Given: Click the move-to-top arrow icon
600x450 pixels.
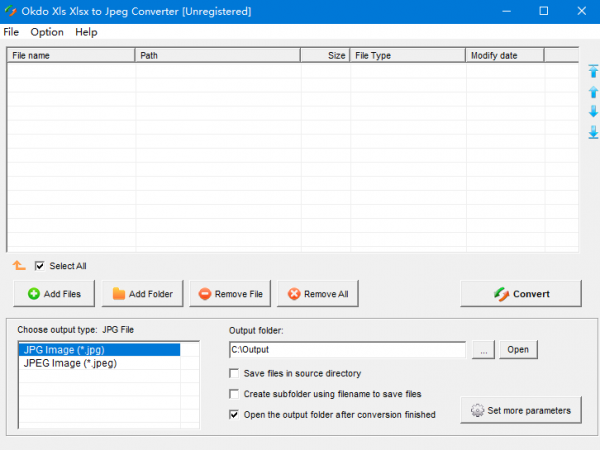Looking at the screenshot, I should click(x=593, y=71).
